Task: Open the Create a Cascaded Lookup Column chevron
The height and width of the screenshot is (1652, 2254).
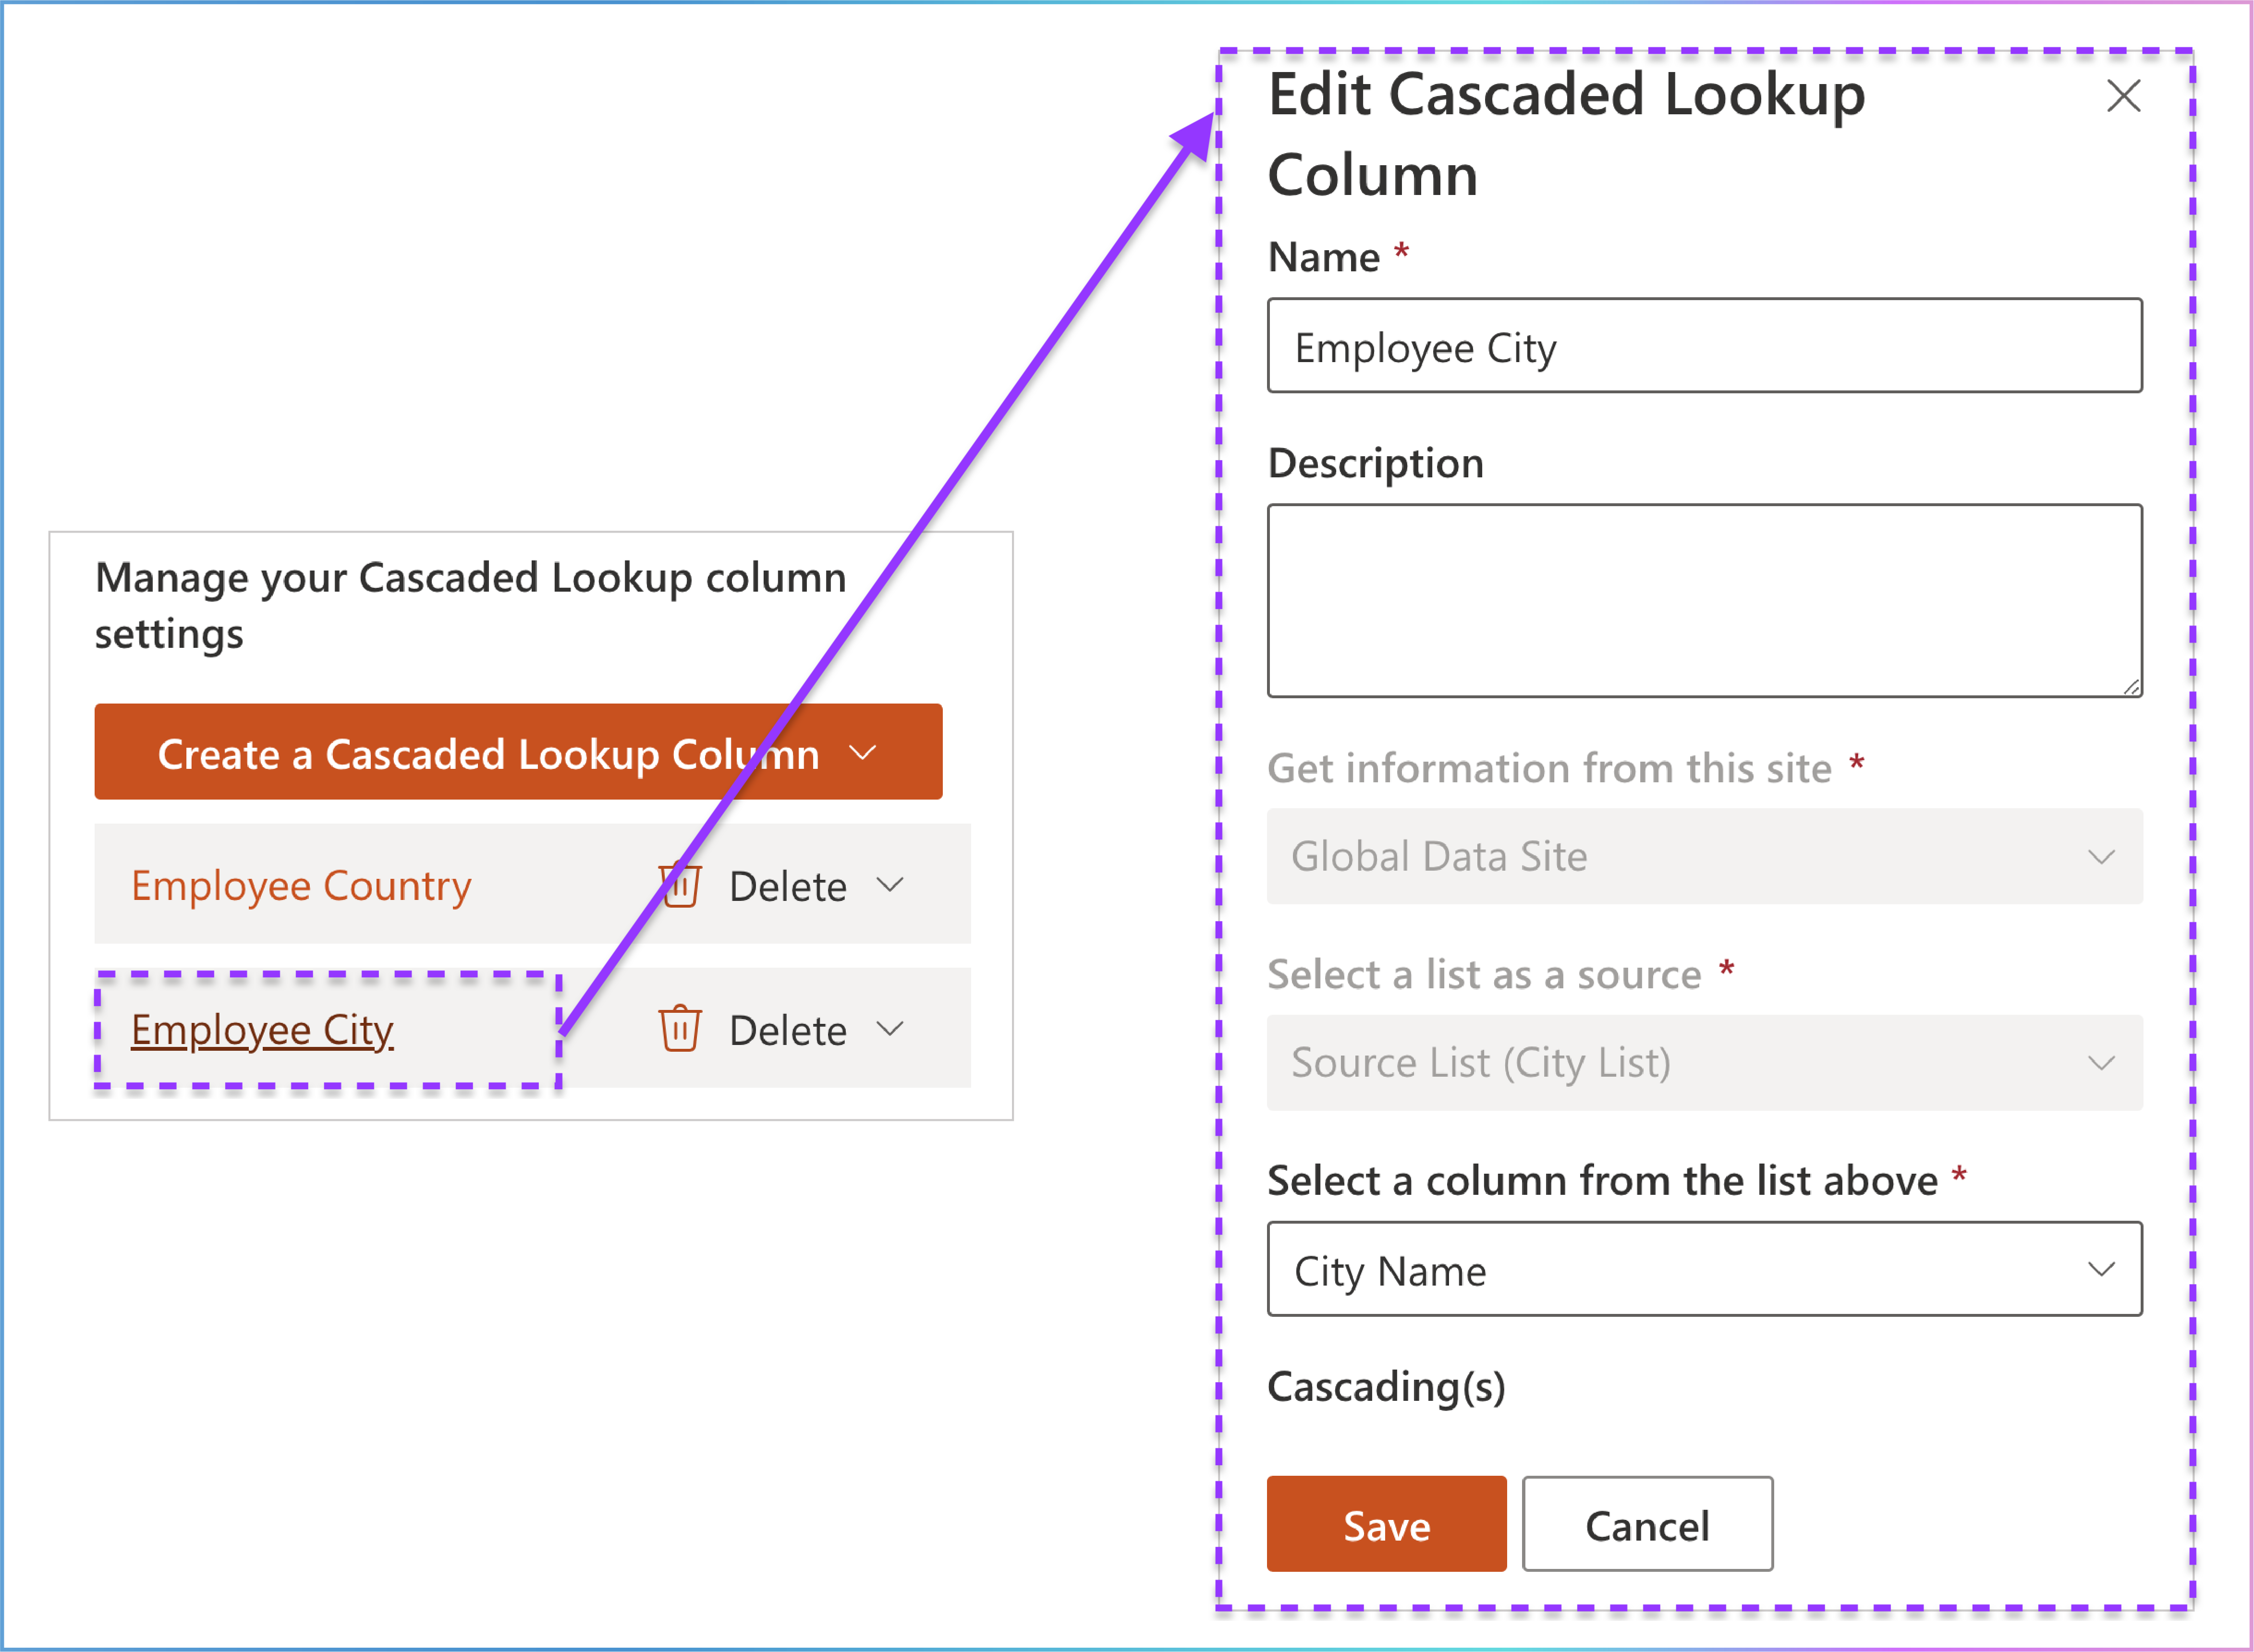Action: coord(862,752)
